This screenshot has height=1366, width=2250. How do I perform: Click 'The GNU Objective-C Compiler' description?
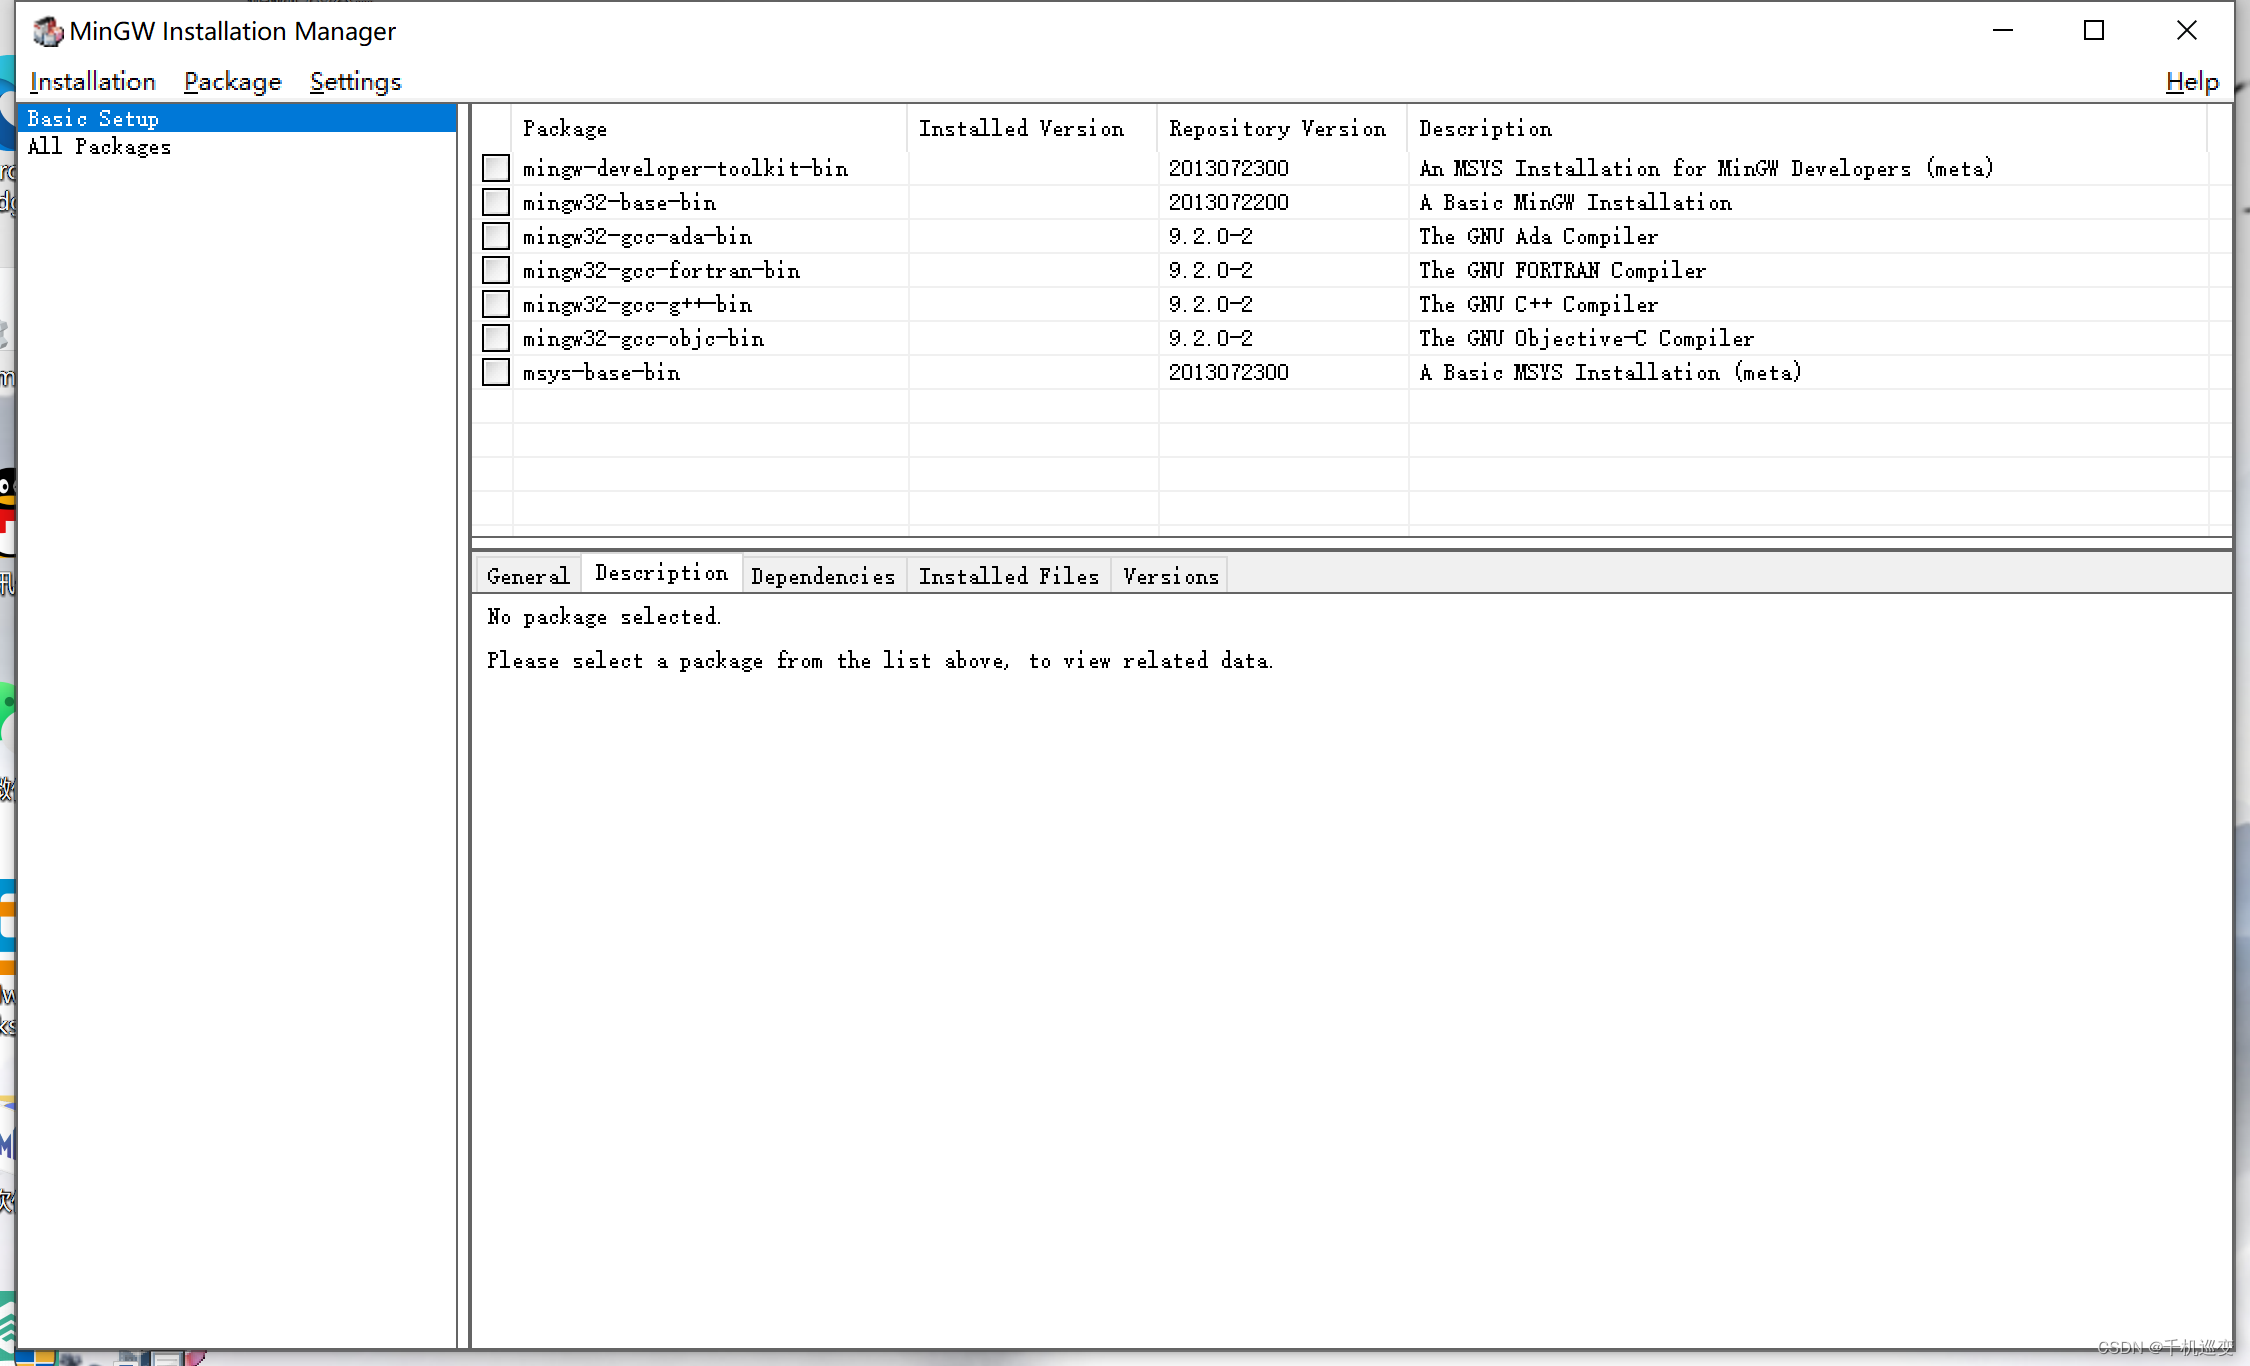coord(1586,338)
